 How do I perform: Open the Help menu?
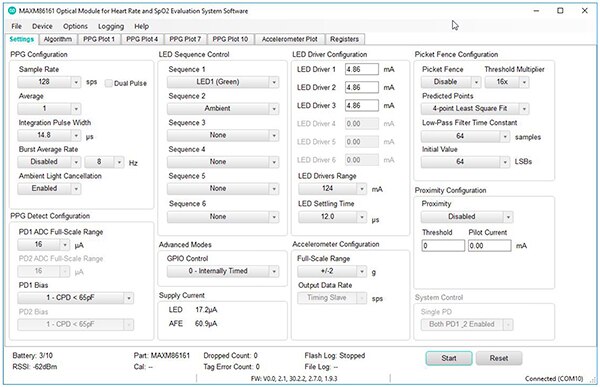click(142, 26)
